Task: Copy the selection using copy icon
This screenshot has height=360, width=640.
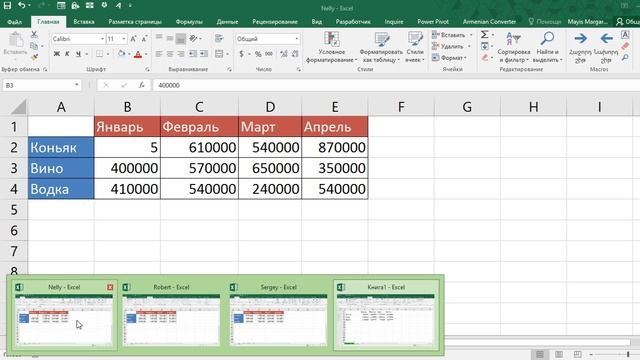Action: click(x=34, y=46)
